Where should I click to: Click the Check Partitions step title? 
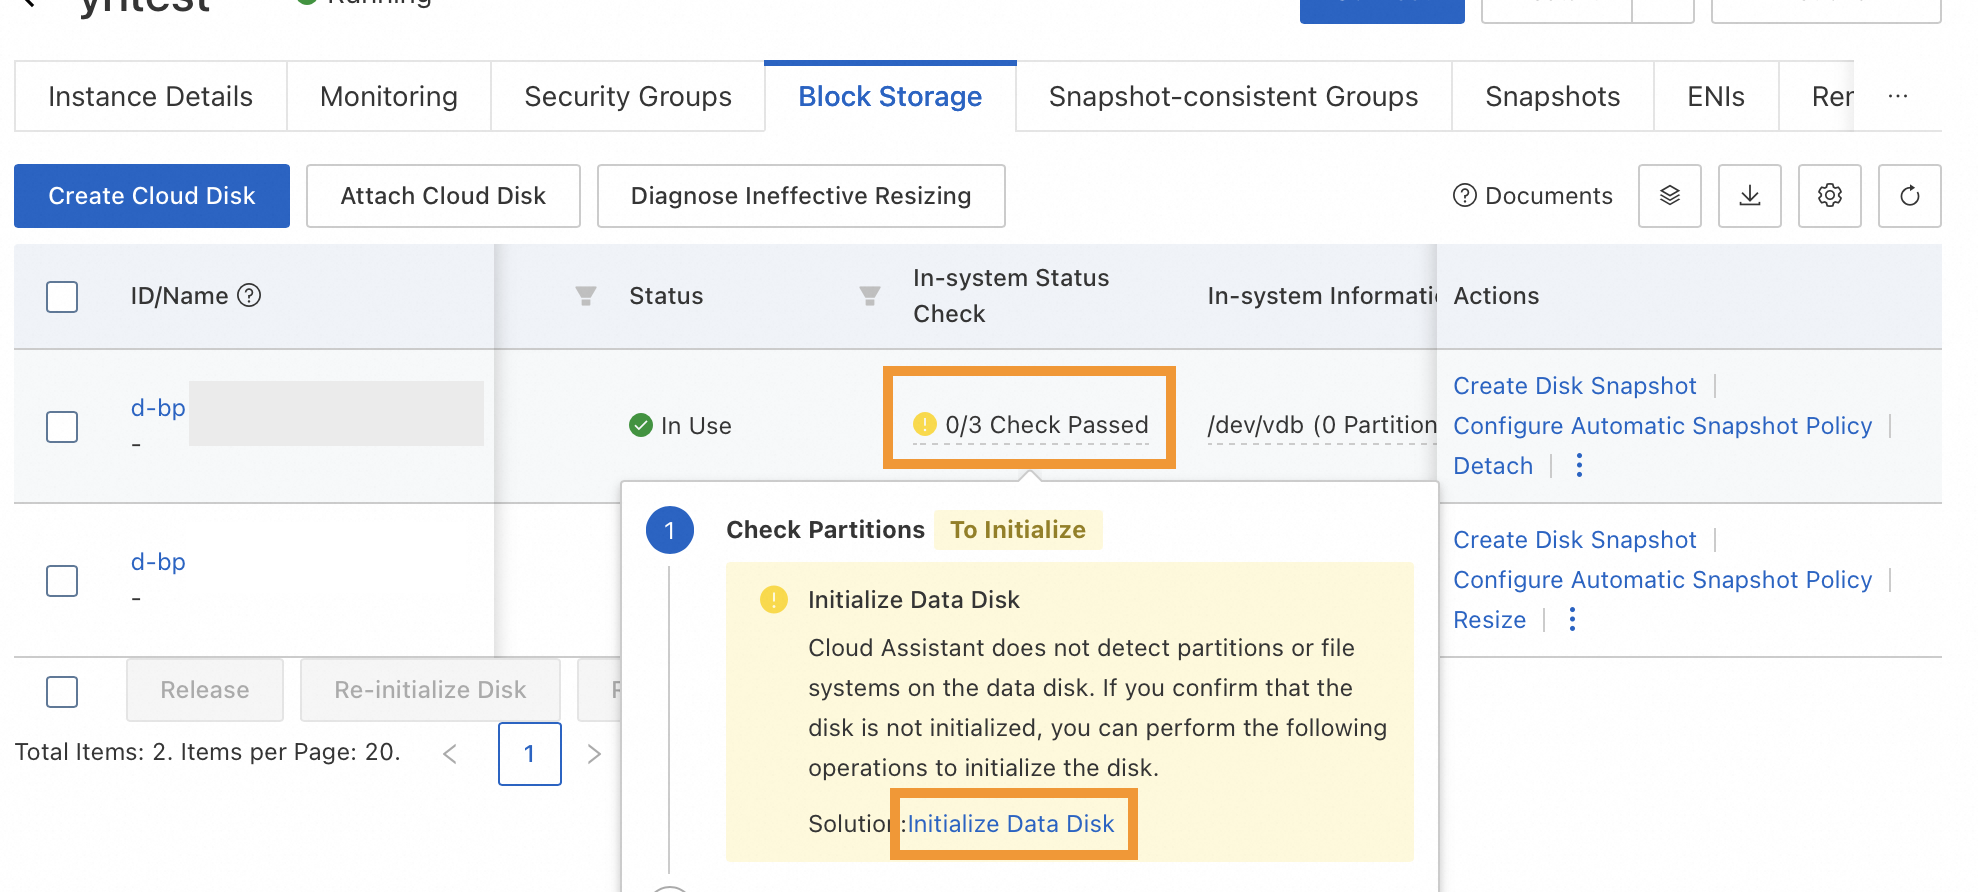click(825, 530)
